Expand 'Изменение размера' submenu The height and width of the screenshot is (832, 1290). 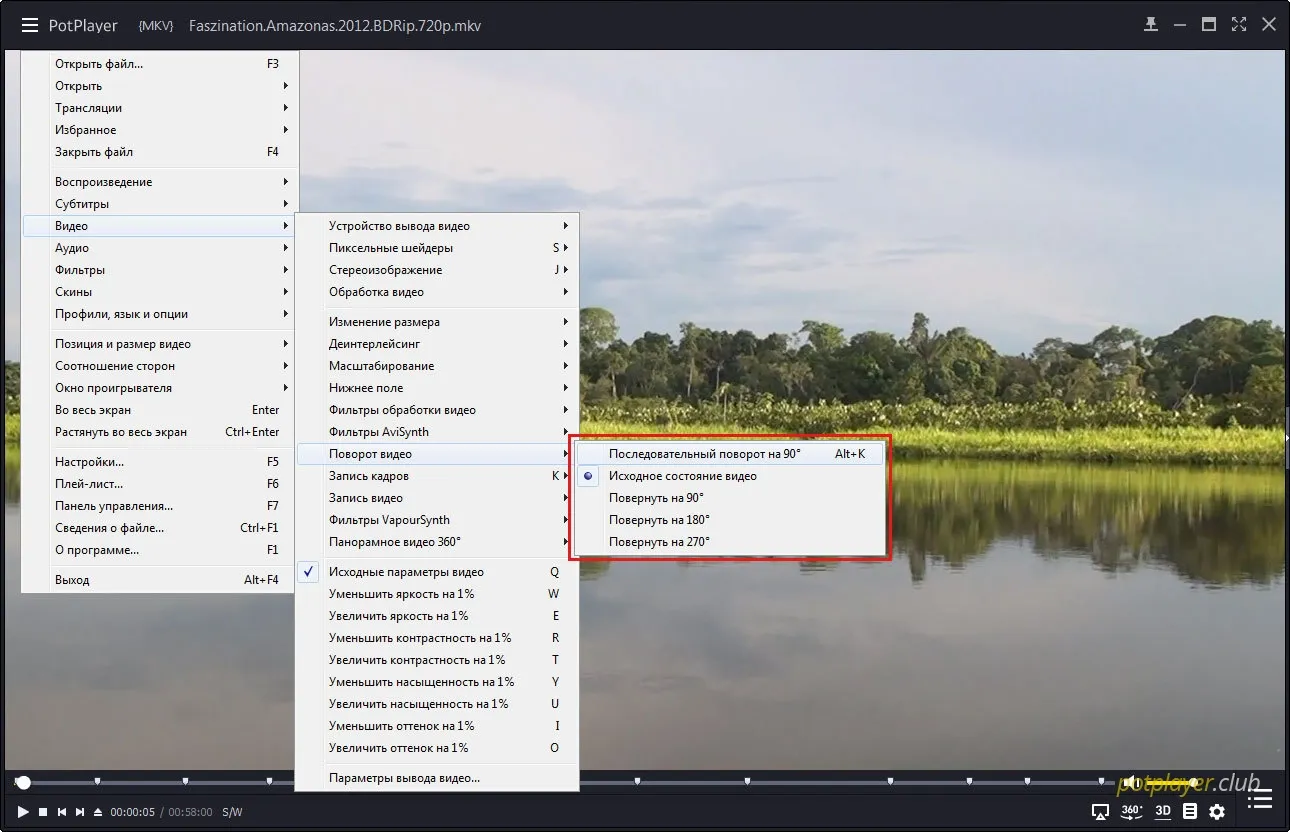(x=437, y=322)
